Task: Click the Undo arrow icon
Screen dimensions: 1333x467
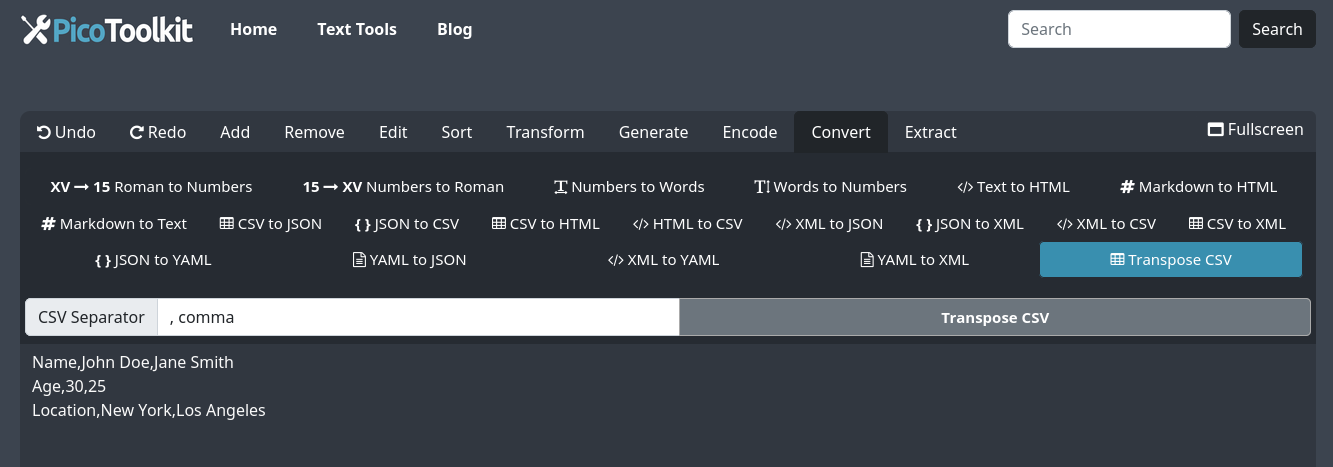Action: click(44, 132)
